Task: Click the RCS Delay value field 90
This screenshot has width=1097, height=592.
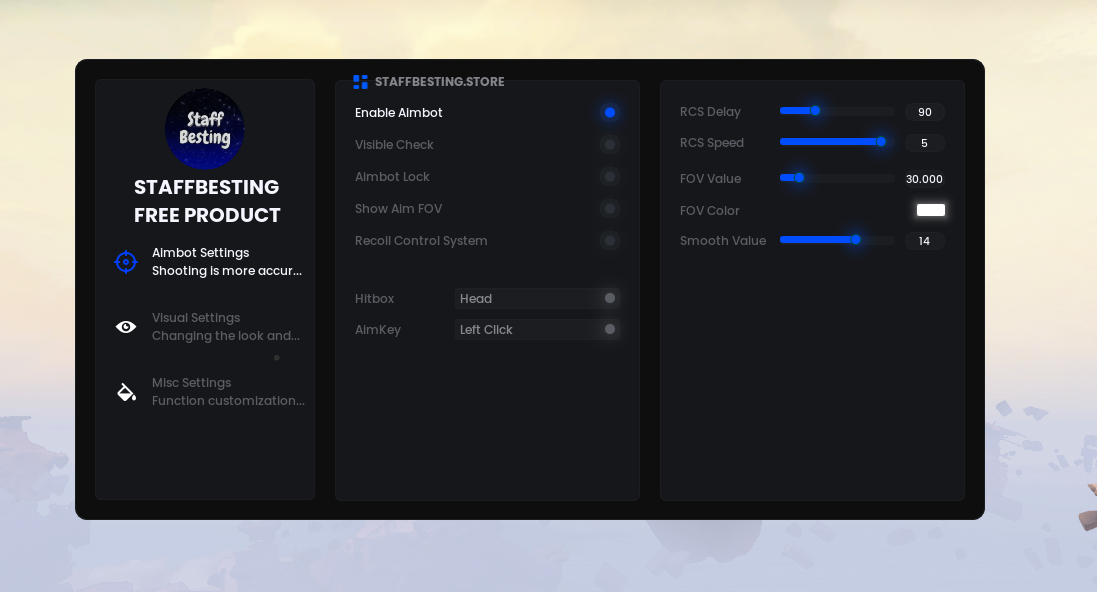Action: (x=925, y=112)
